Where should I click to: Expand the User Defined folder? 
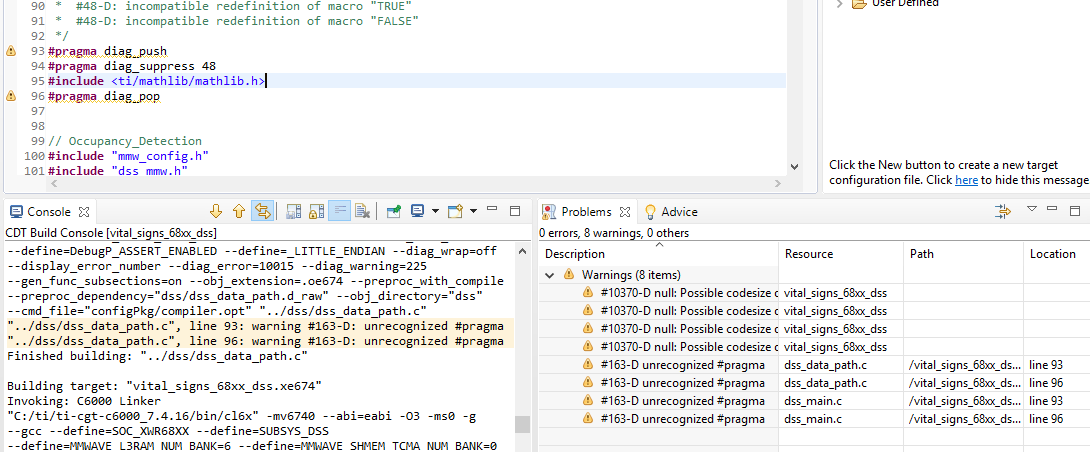click(x=840, y=3)
